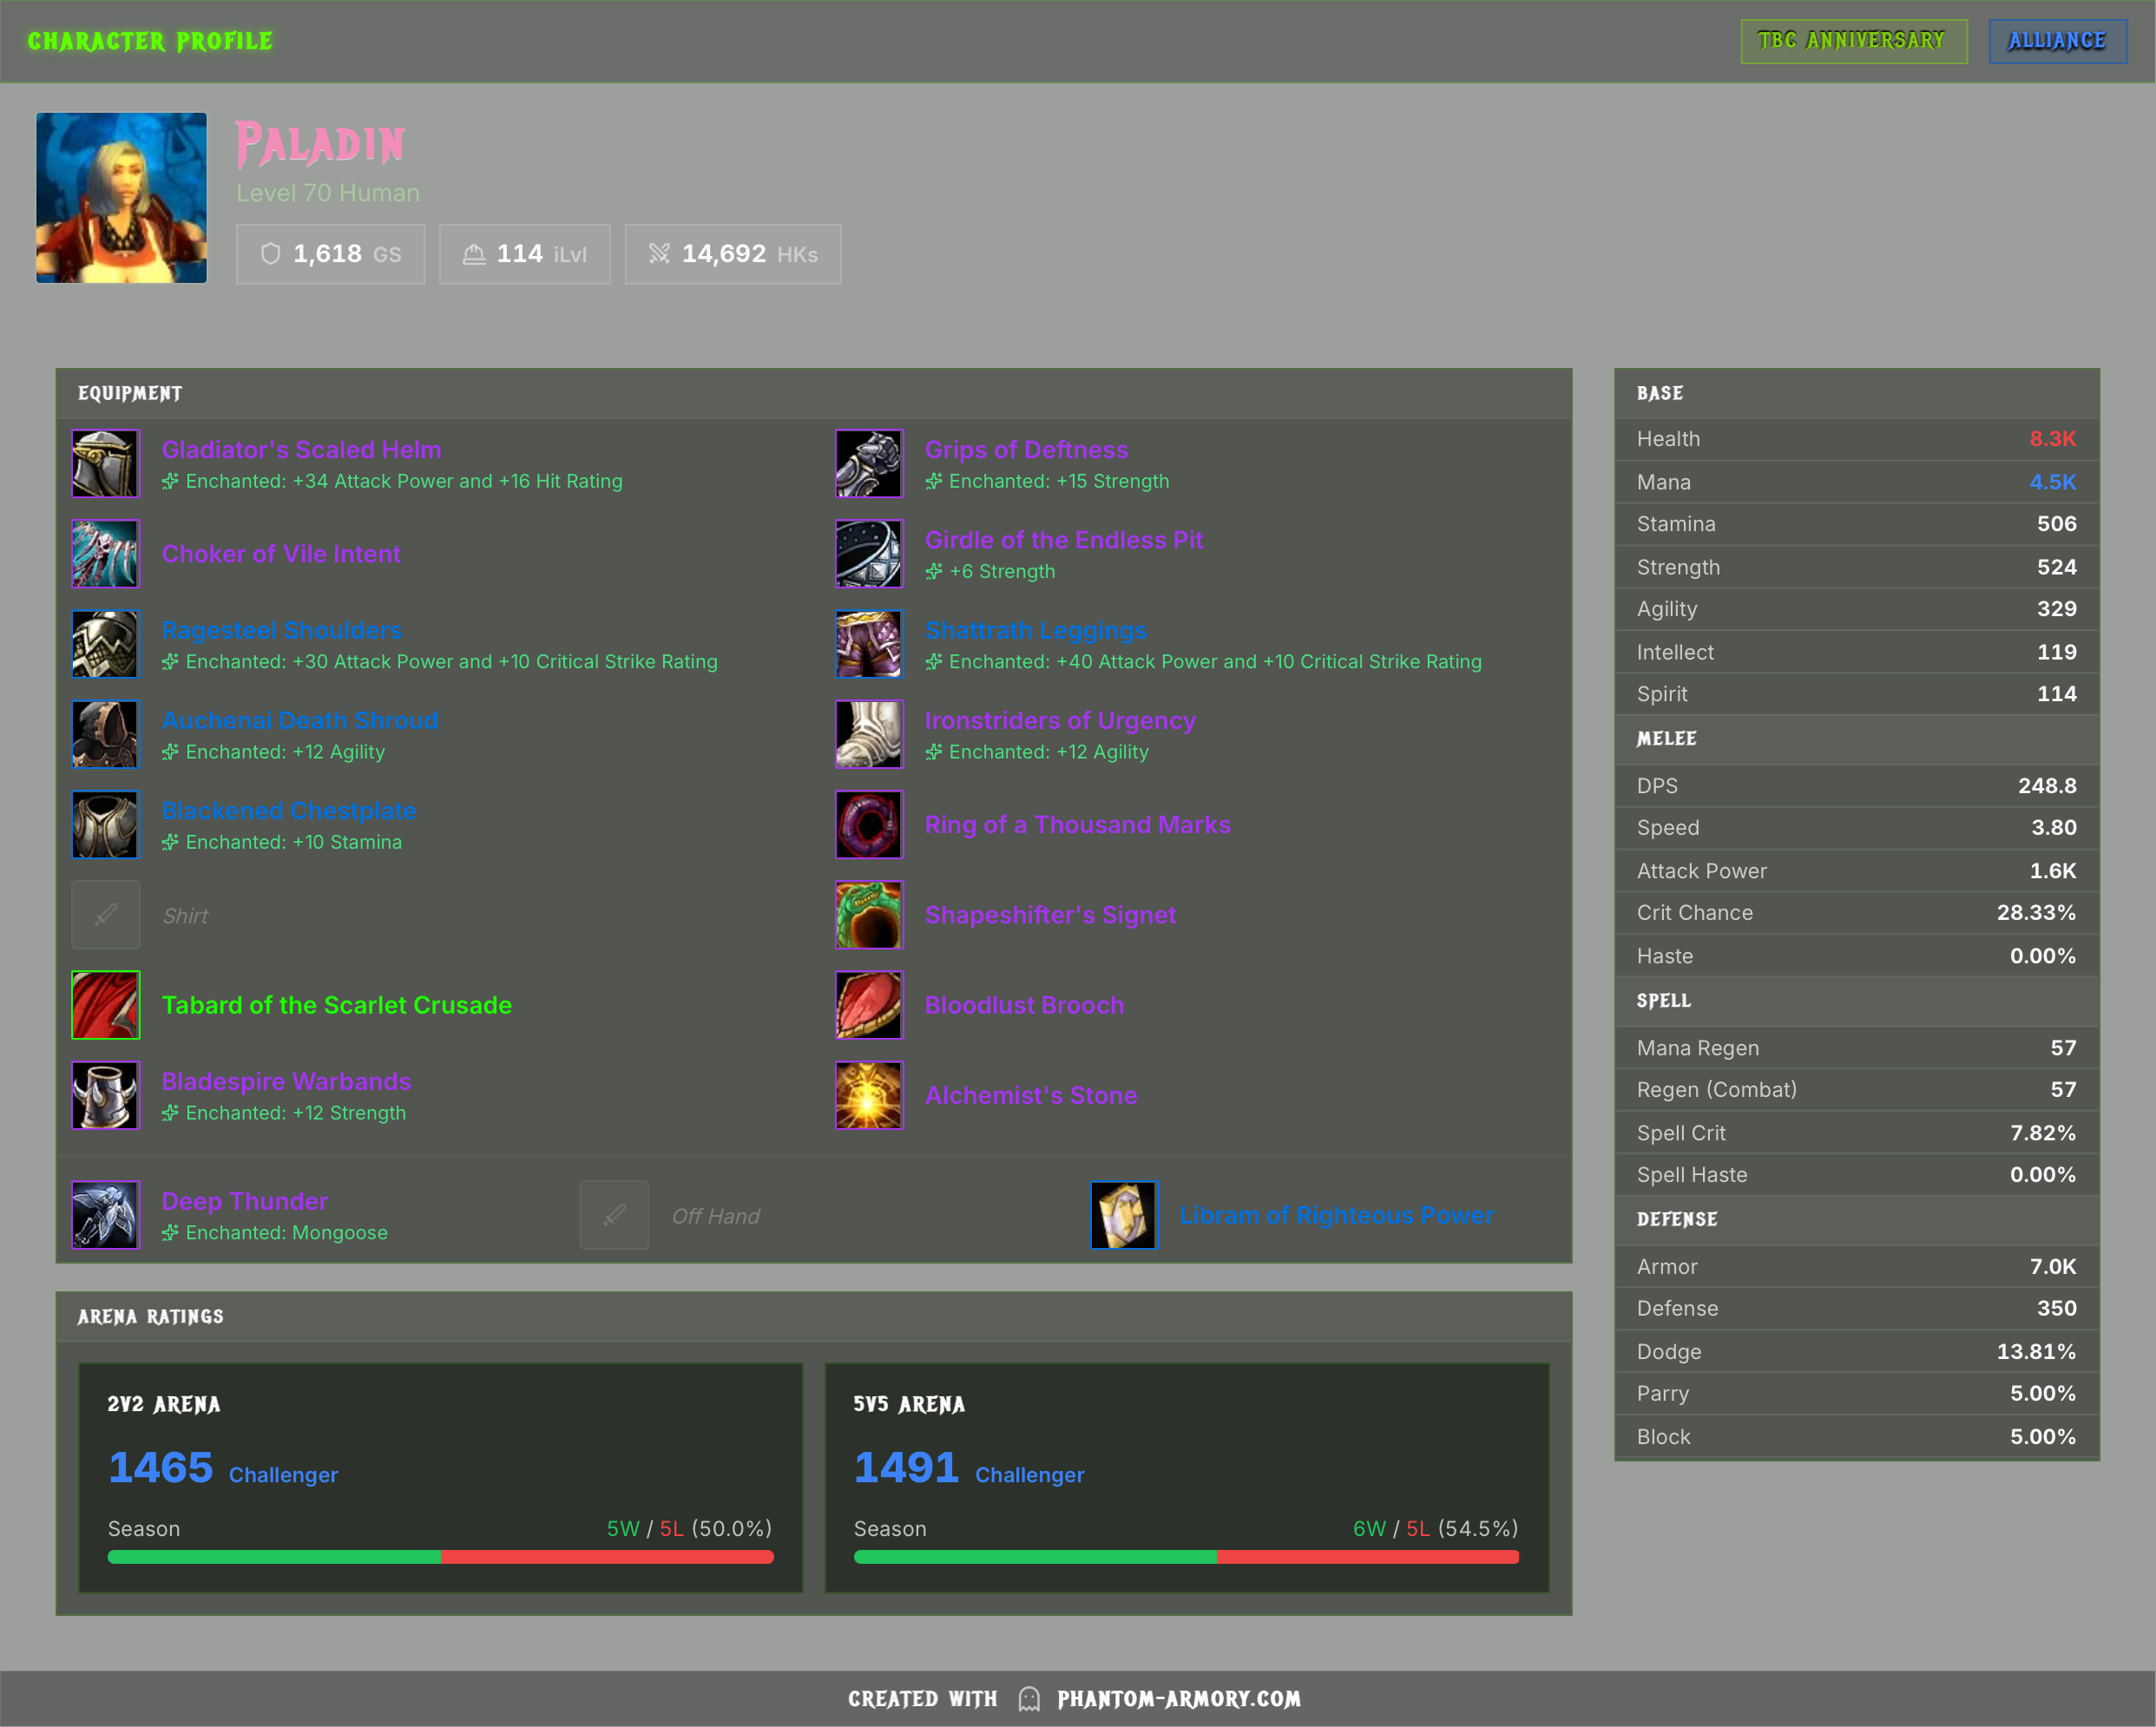This screenshot has width=2156, height=1727.
Task: Click the Paladin class name heading
Action: click(320, 144)
